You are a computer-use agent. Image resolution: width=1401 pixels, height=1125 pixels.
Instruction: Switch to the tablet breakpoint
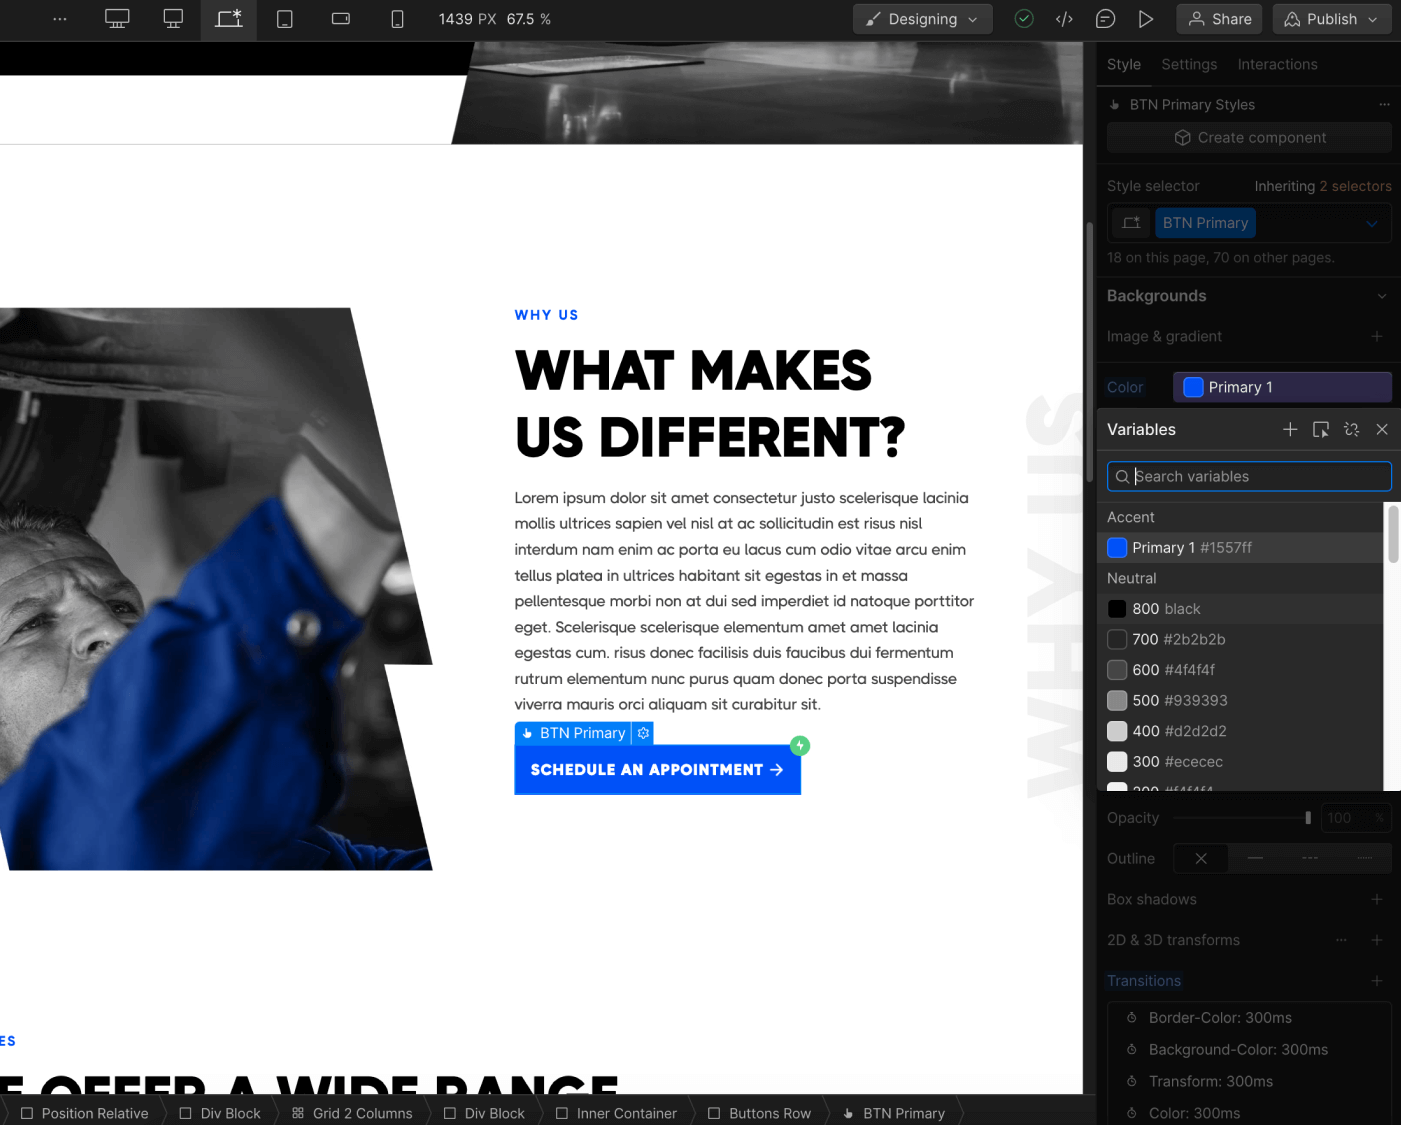point(285,18)
